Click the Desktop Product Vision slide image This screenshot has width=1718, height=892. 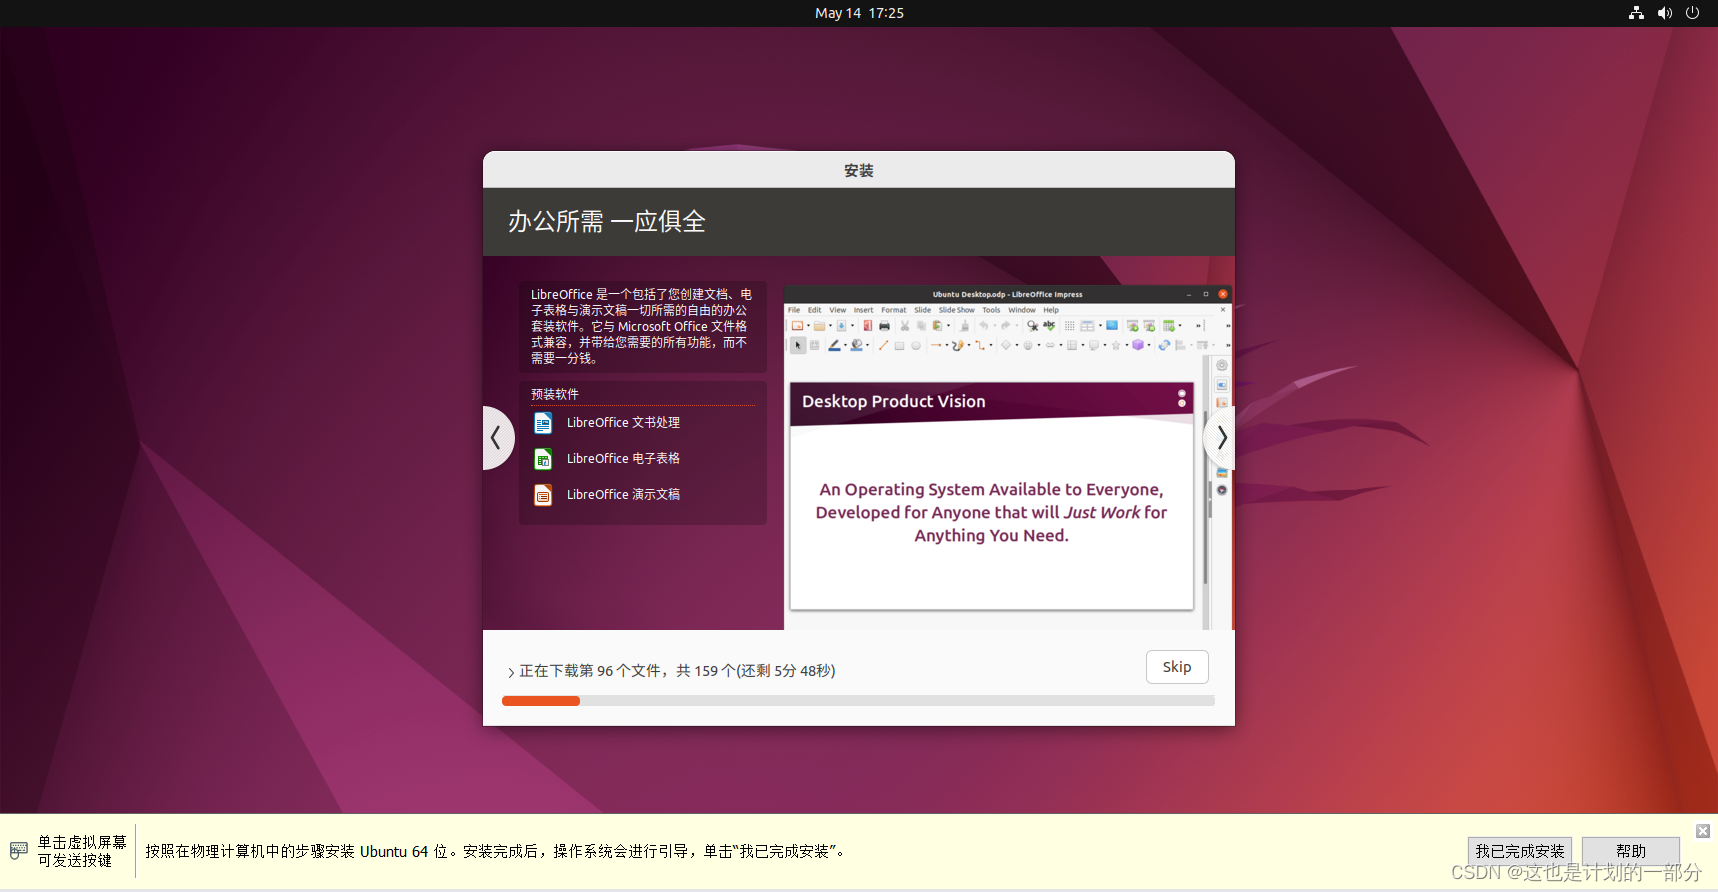point(992,495)
